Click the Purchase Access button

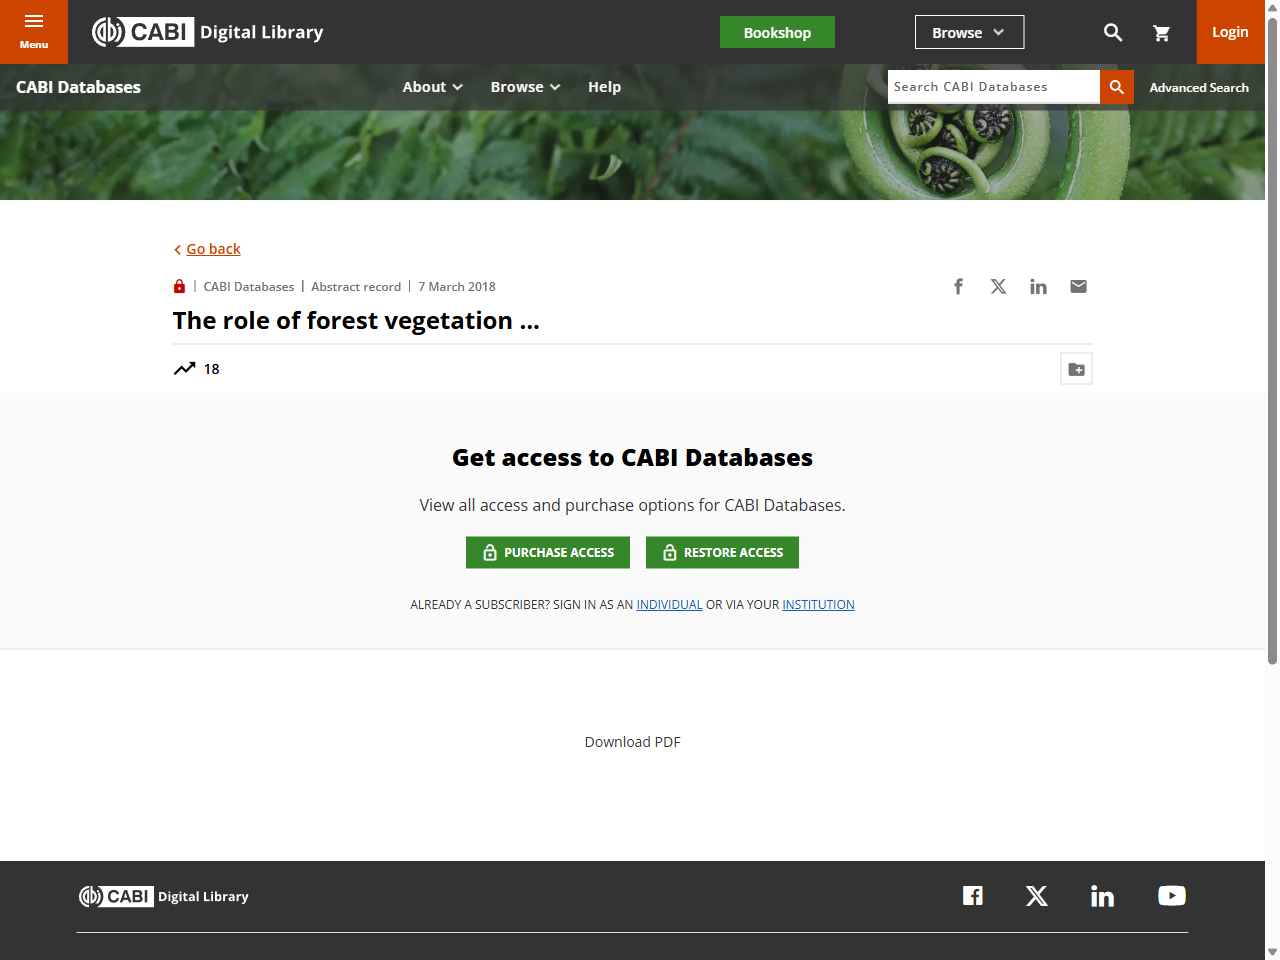[x=547, y=552]
